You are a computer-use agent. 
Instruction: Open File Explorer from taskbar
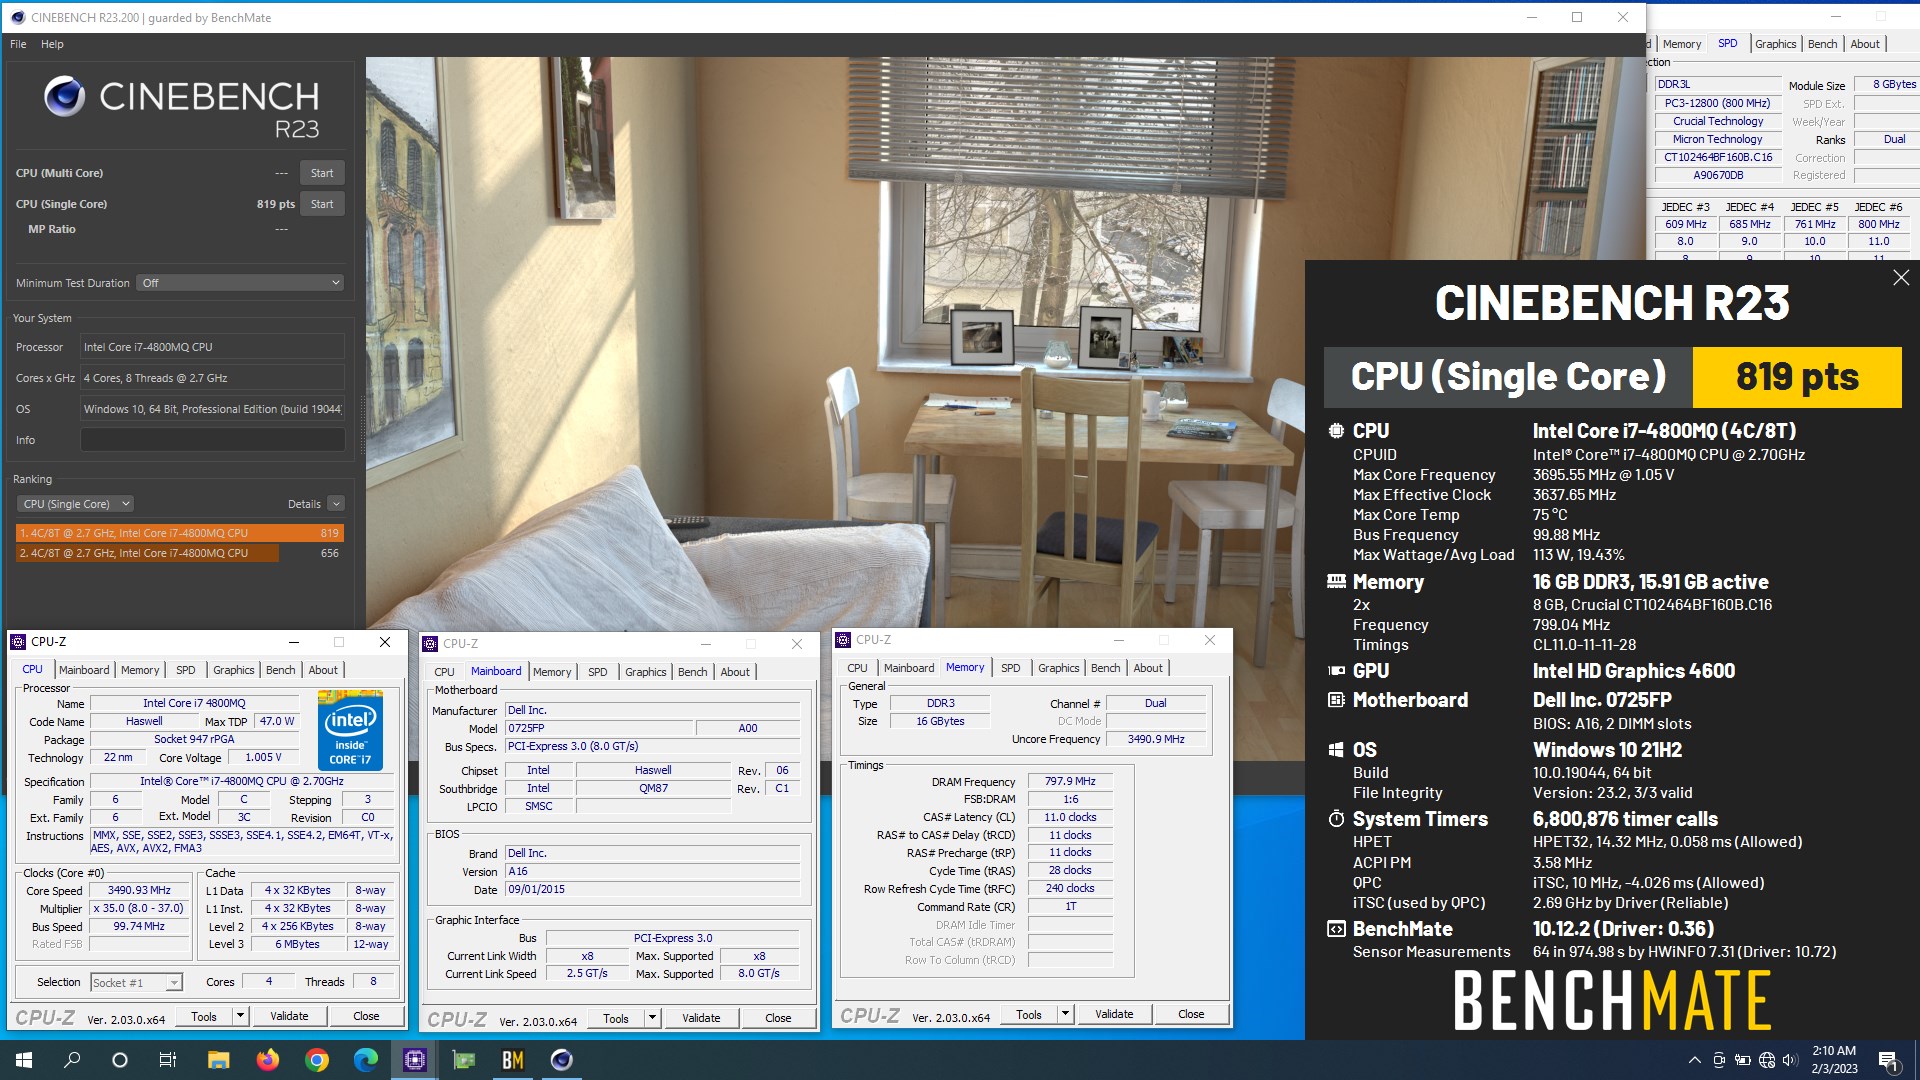click(x=218, y=1060)
